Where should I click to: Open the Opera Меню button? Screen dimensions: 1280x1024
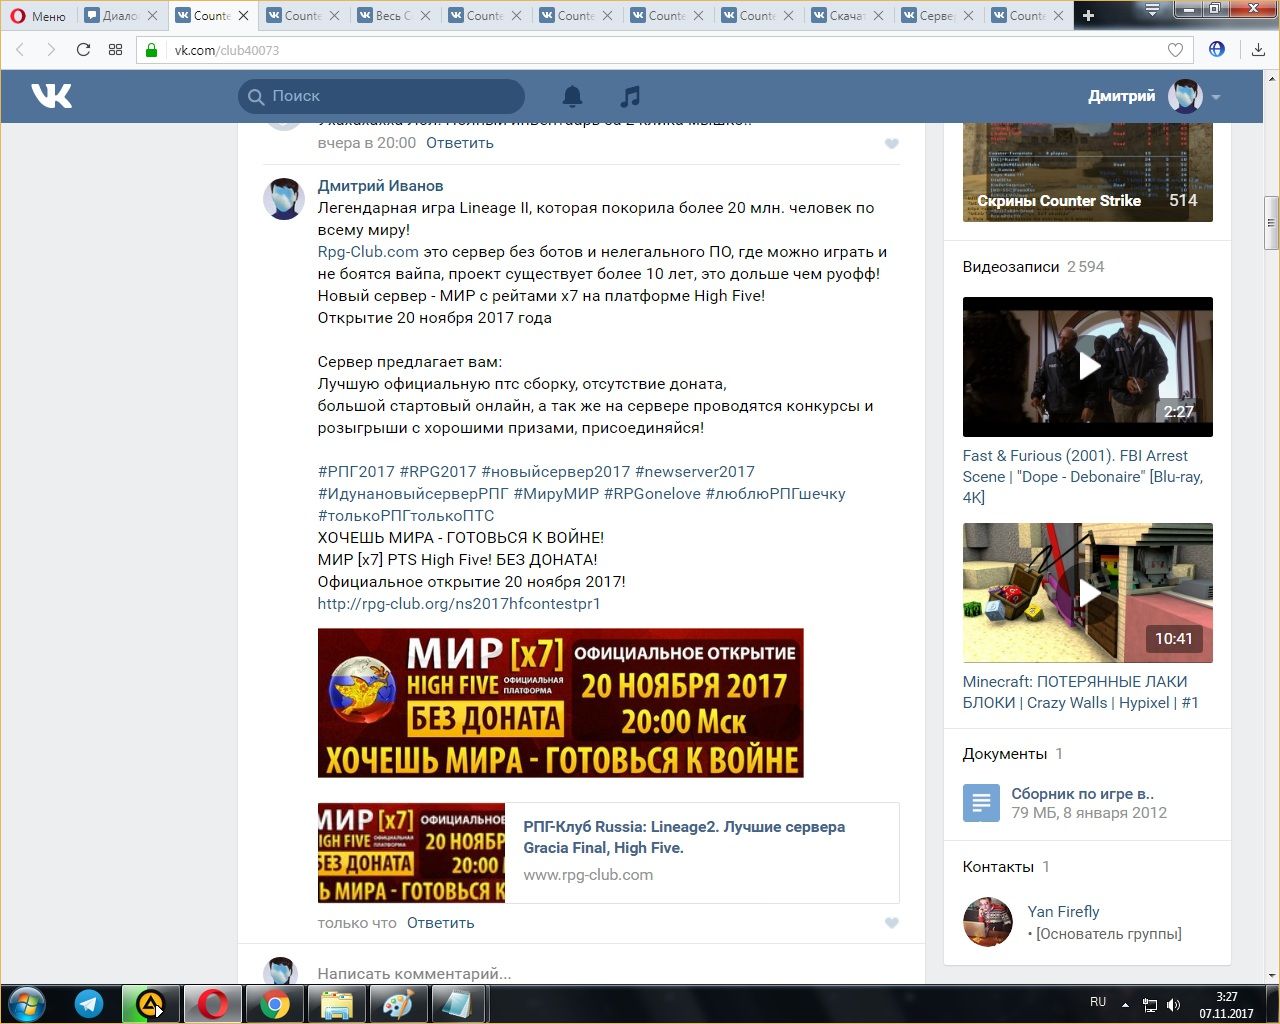click(x=38, y=15)
